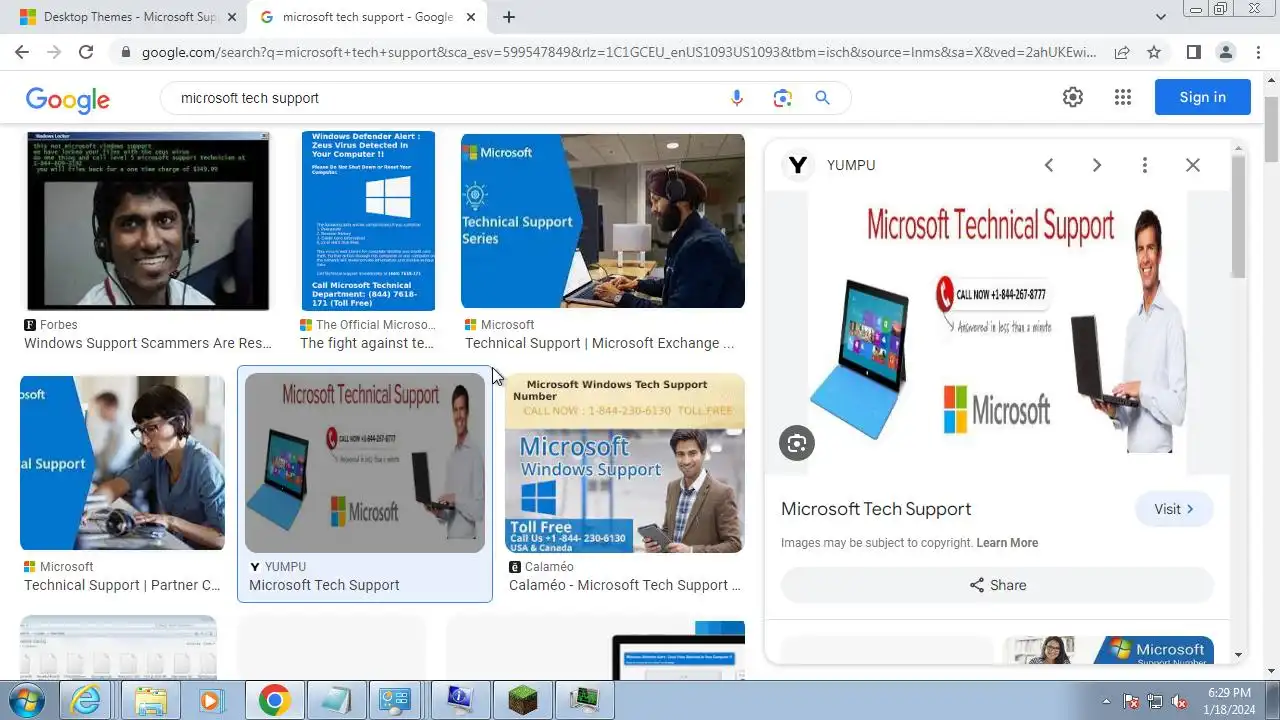Viewport: 1280px width, 720px height.
Task: Click the volume icon in system tray
Action: pyautogui.click(x=1179, y=701)
